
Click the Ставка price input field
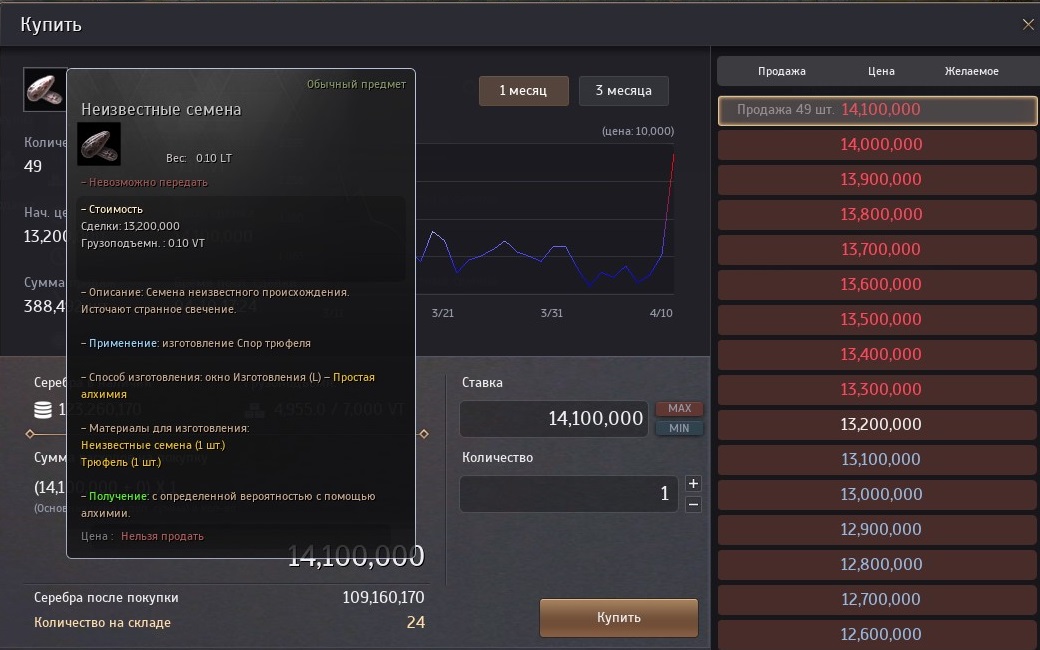pyautogui.click(x=554, y=419)
